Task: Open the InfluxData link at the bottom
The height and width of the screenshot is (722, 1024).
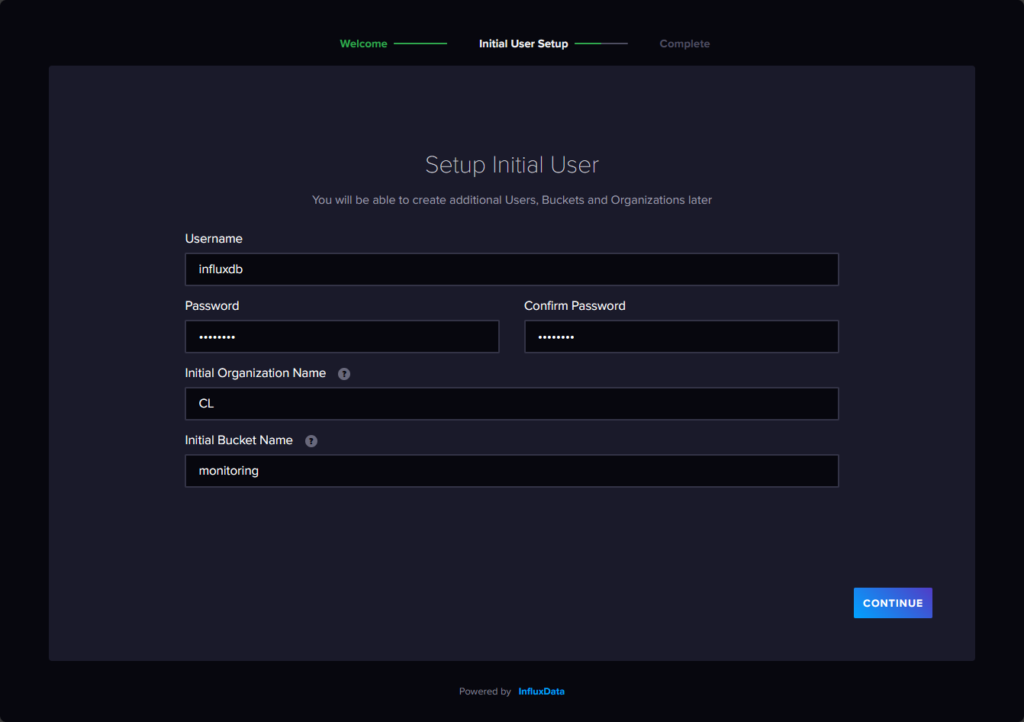Action: pyautogui.click(x=540, y=690)
